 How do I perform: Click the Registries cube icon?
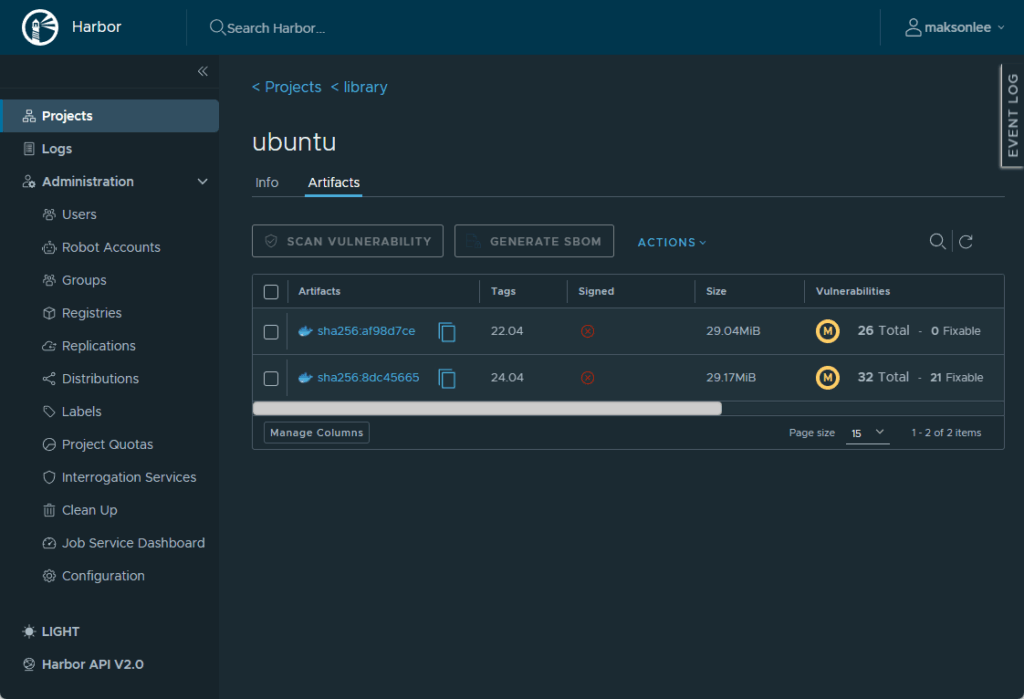tap(49, 314)
